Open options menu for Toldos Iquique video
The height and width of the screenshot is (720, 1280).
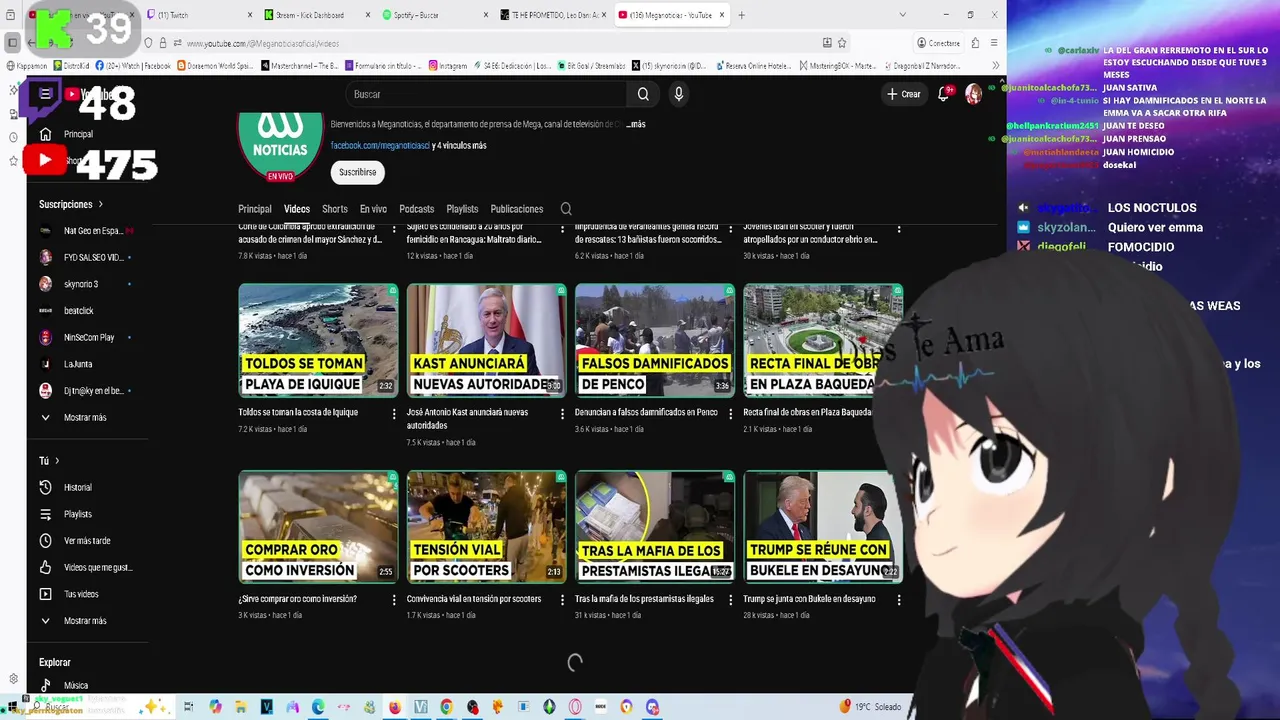(x=393, y=413)
